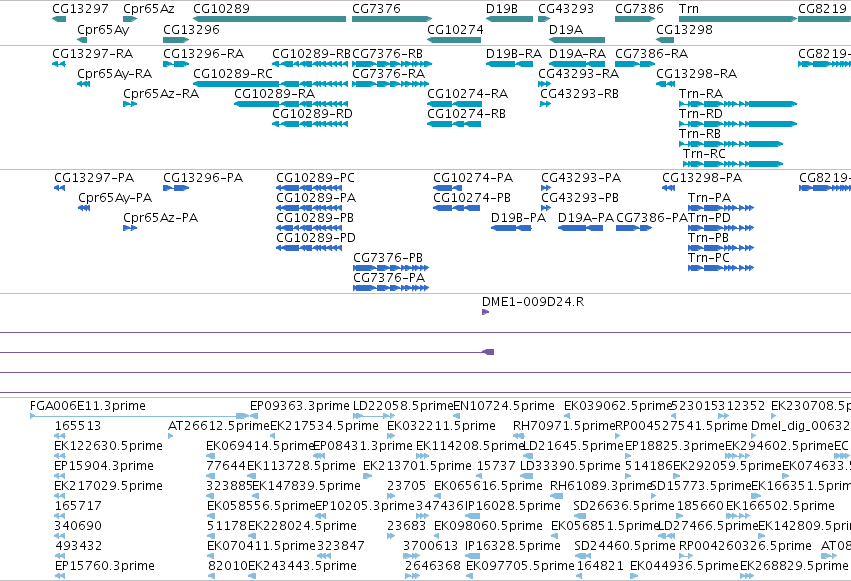
Task: Click transcript CG10289-RD label
Action: [312, 114]
